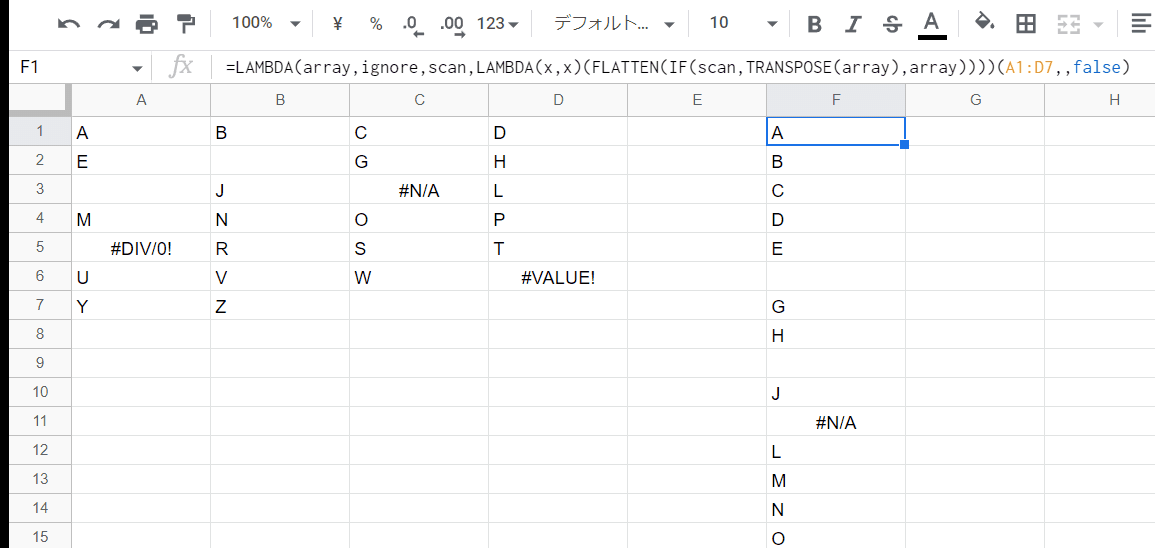Click the Undo arrow icon
The width and height of the screenshot is (1155, 548).
(x=69, y=24)
